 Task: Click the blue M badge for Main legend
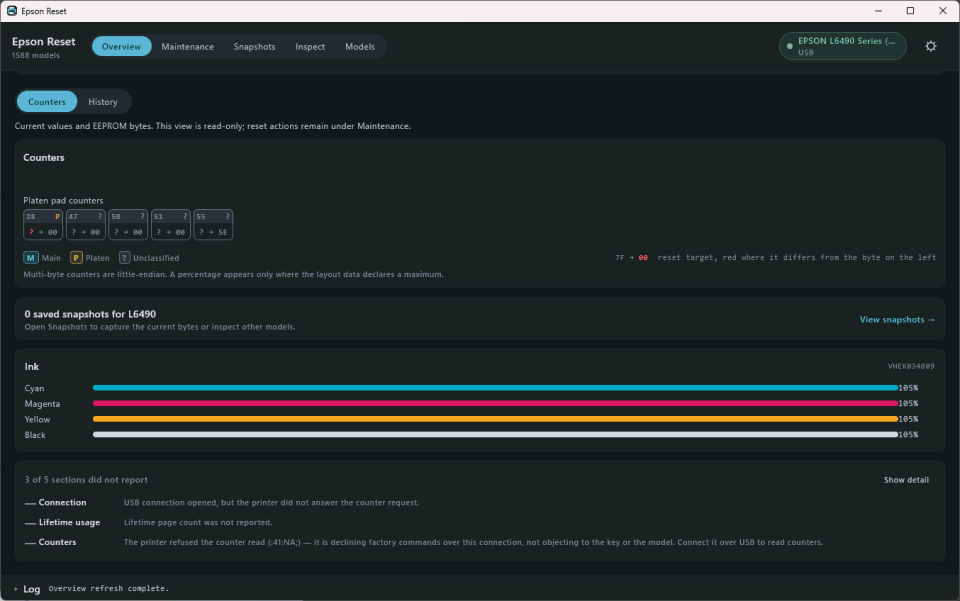tap(31, 258)
